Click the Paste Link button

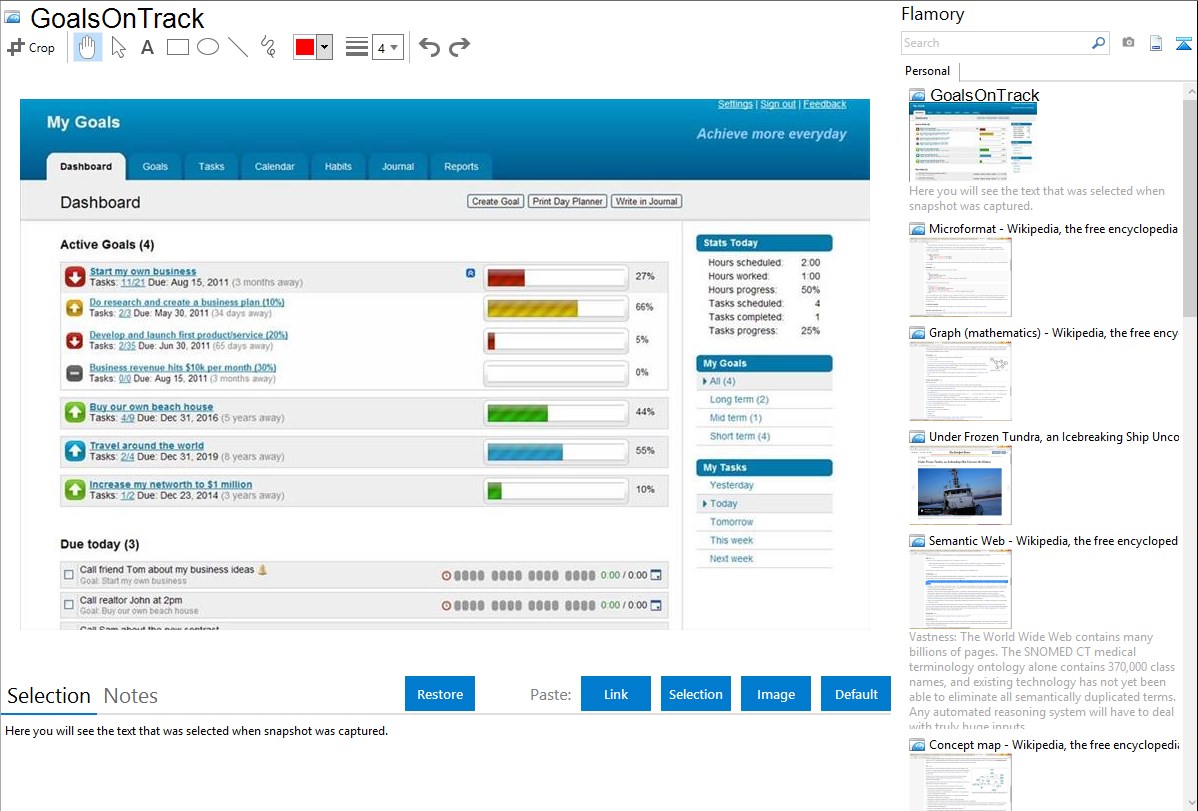[x=616, y=694]
